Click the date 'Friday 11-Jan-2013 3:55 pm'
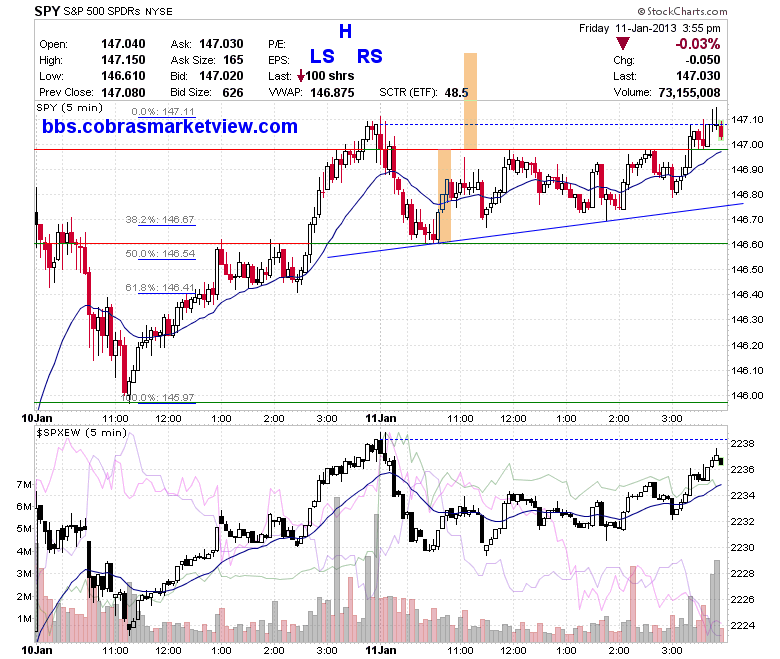This screenshot has height=659, width=780. coord(649,28)
